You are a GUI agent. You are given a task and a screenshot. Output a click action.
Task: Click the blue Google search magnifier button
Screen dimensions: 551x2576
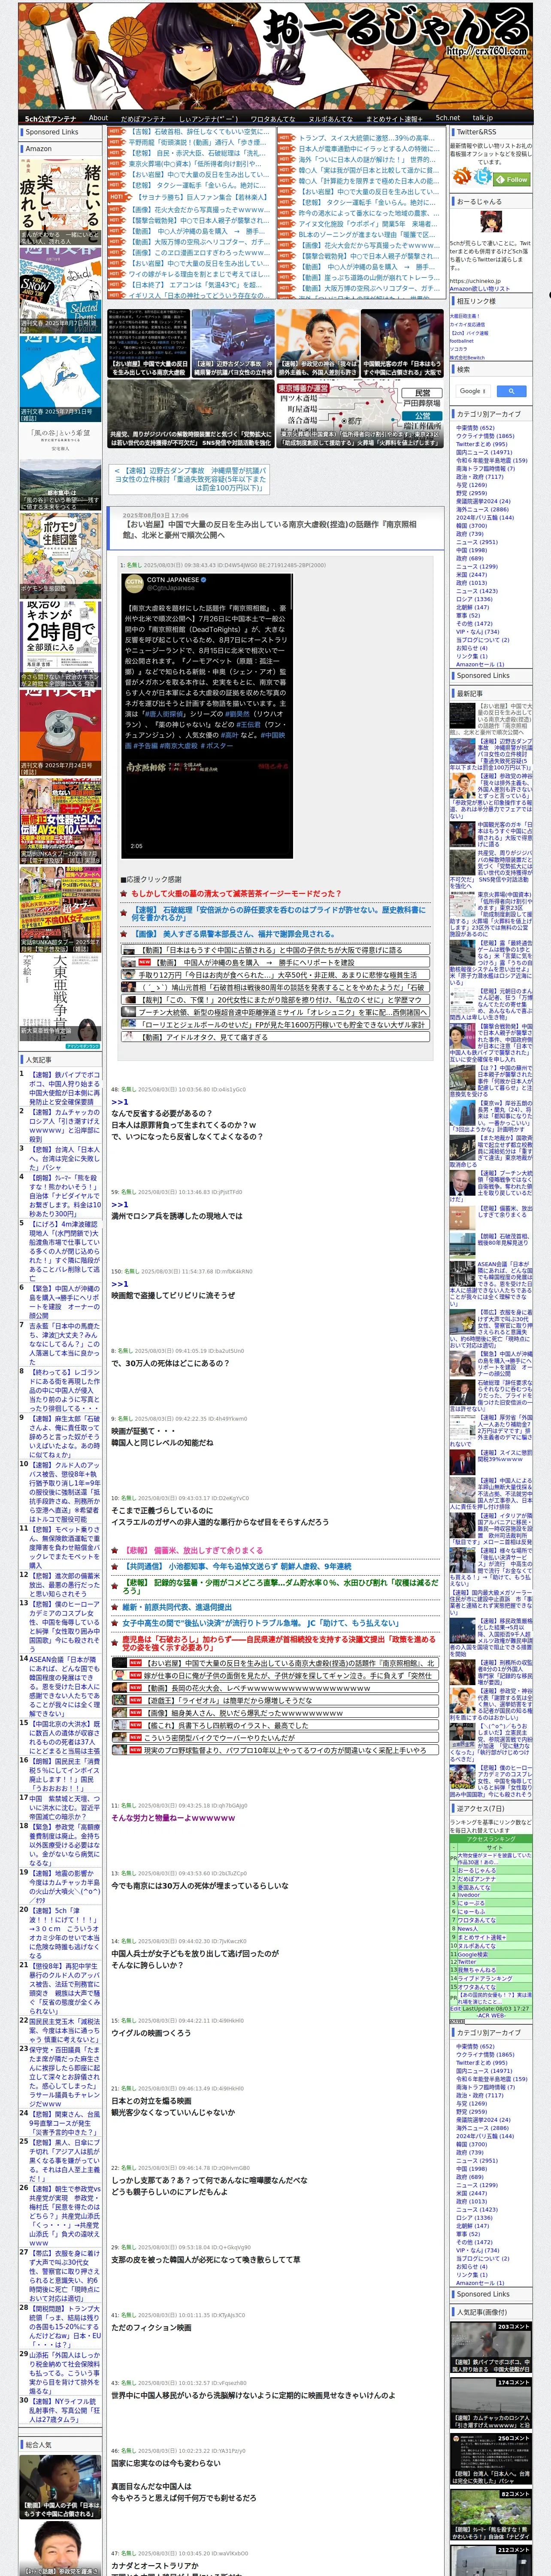(x=511, y=391)
